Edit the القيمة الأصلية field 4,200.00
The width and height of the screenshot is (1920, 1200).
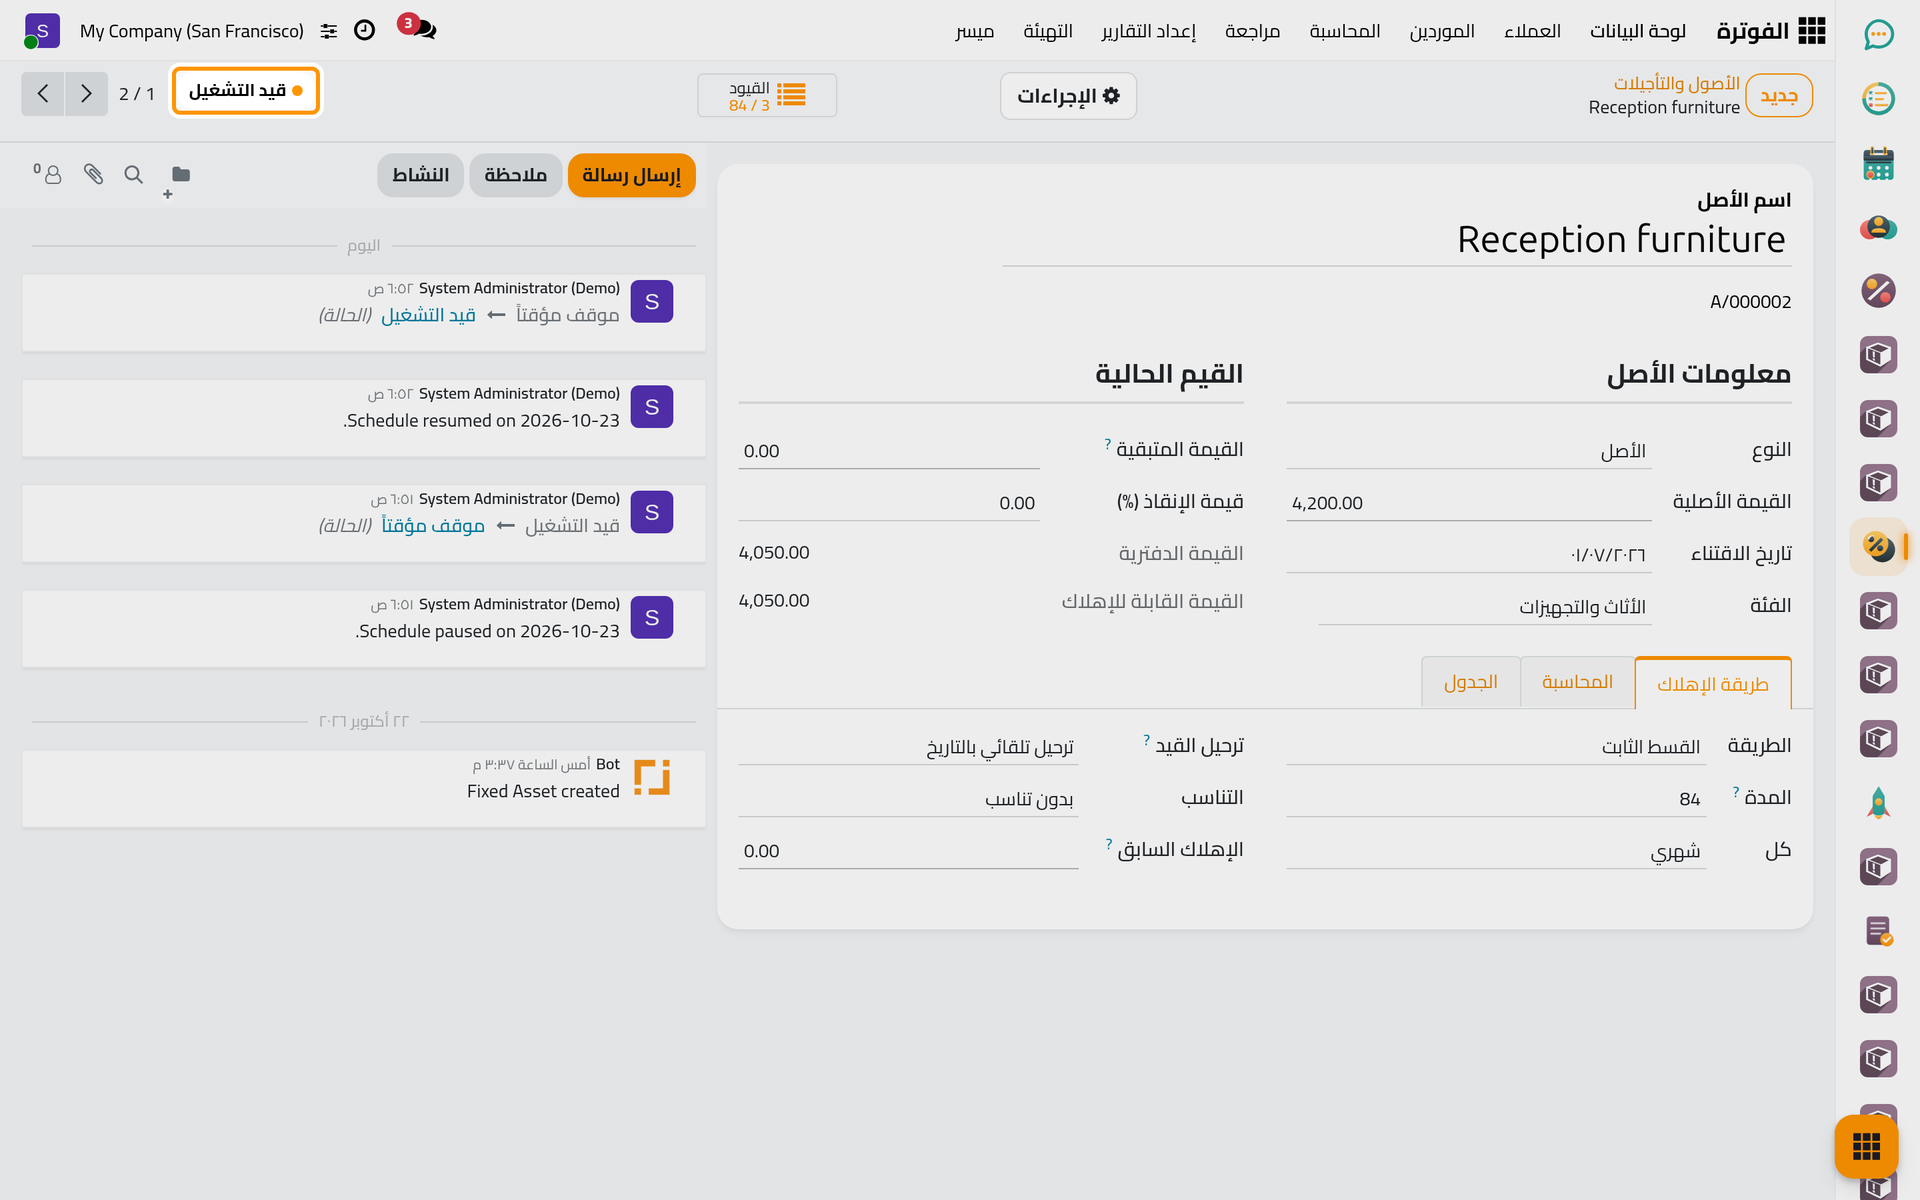click(x=1469, y=503)
